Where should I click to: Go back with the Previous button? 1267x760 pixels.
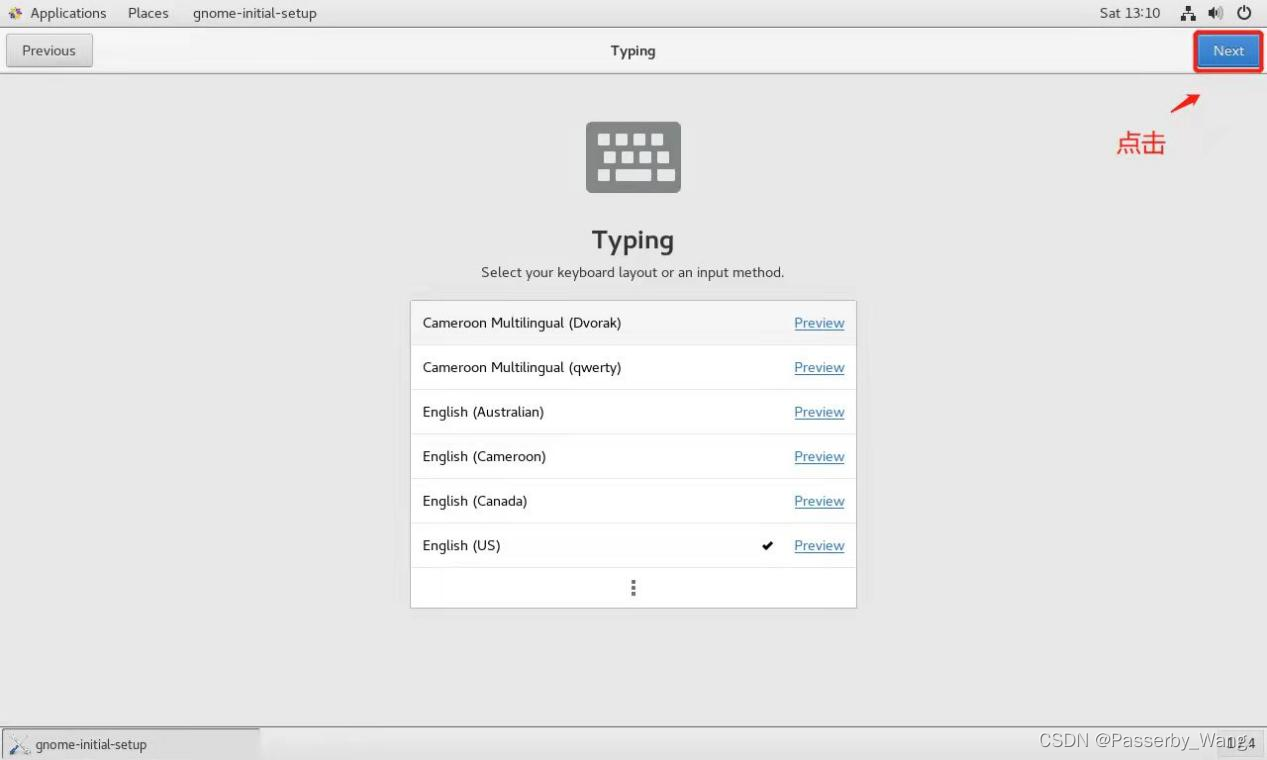coord(49,51)
